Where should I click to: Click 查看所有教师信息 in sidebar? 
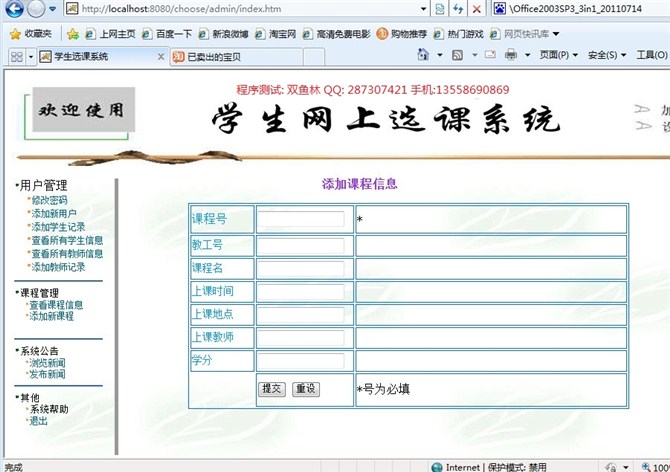click(x=67, y=254)
